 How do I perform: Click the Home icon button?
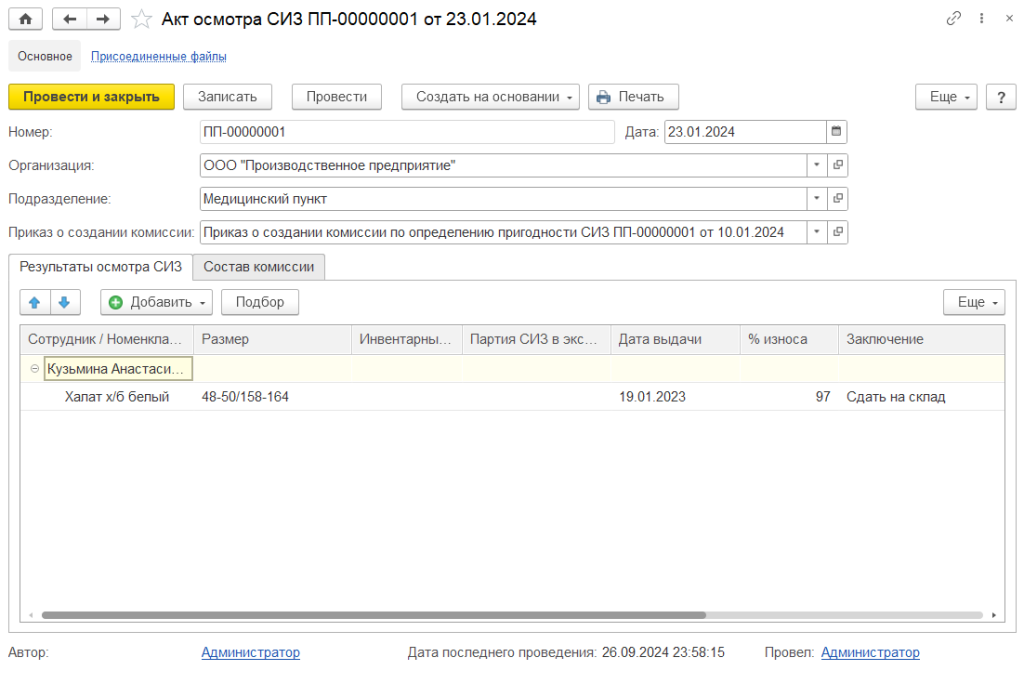click(26, 19)
